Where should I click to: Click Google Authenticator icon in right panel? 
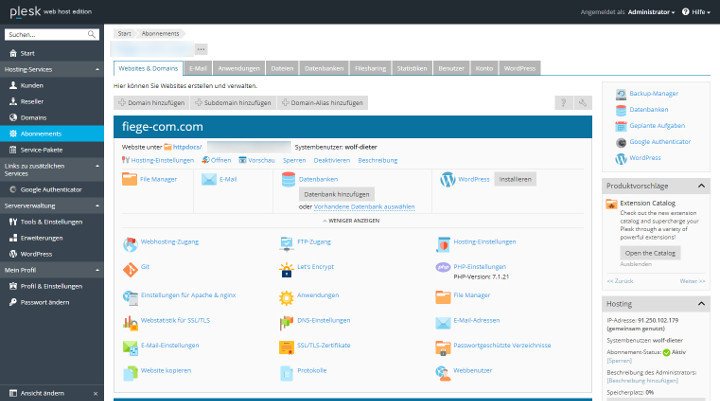(x=621, y=142)
